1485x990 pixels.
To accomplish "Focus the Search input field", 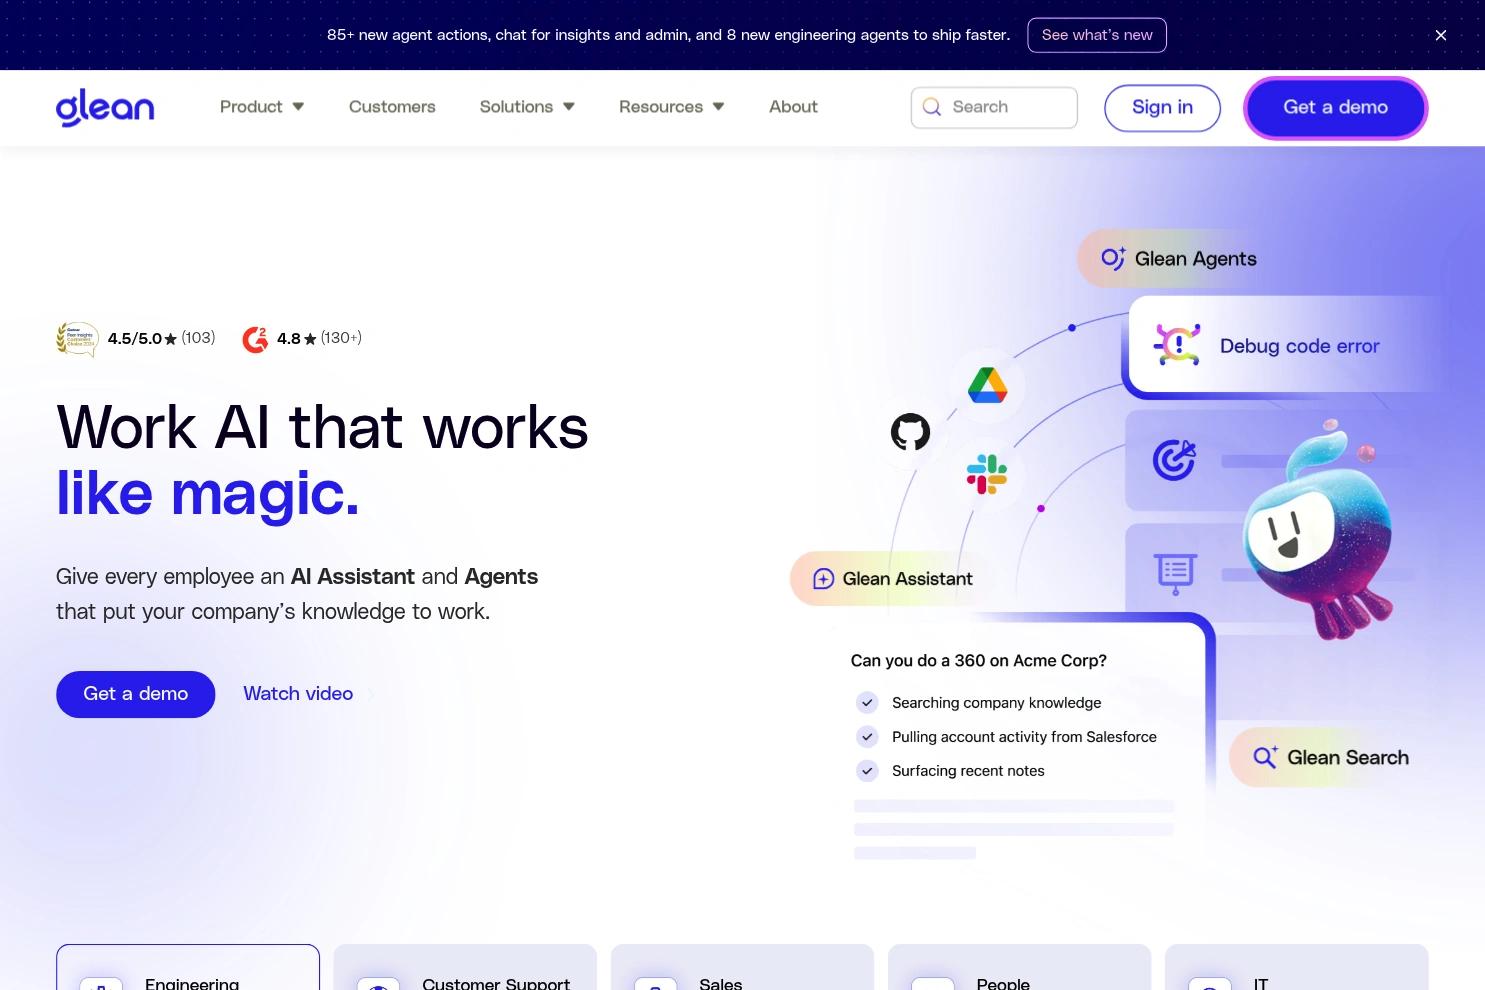I will click(994, 107).
